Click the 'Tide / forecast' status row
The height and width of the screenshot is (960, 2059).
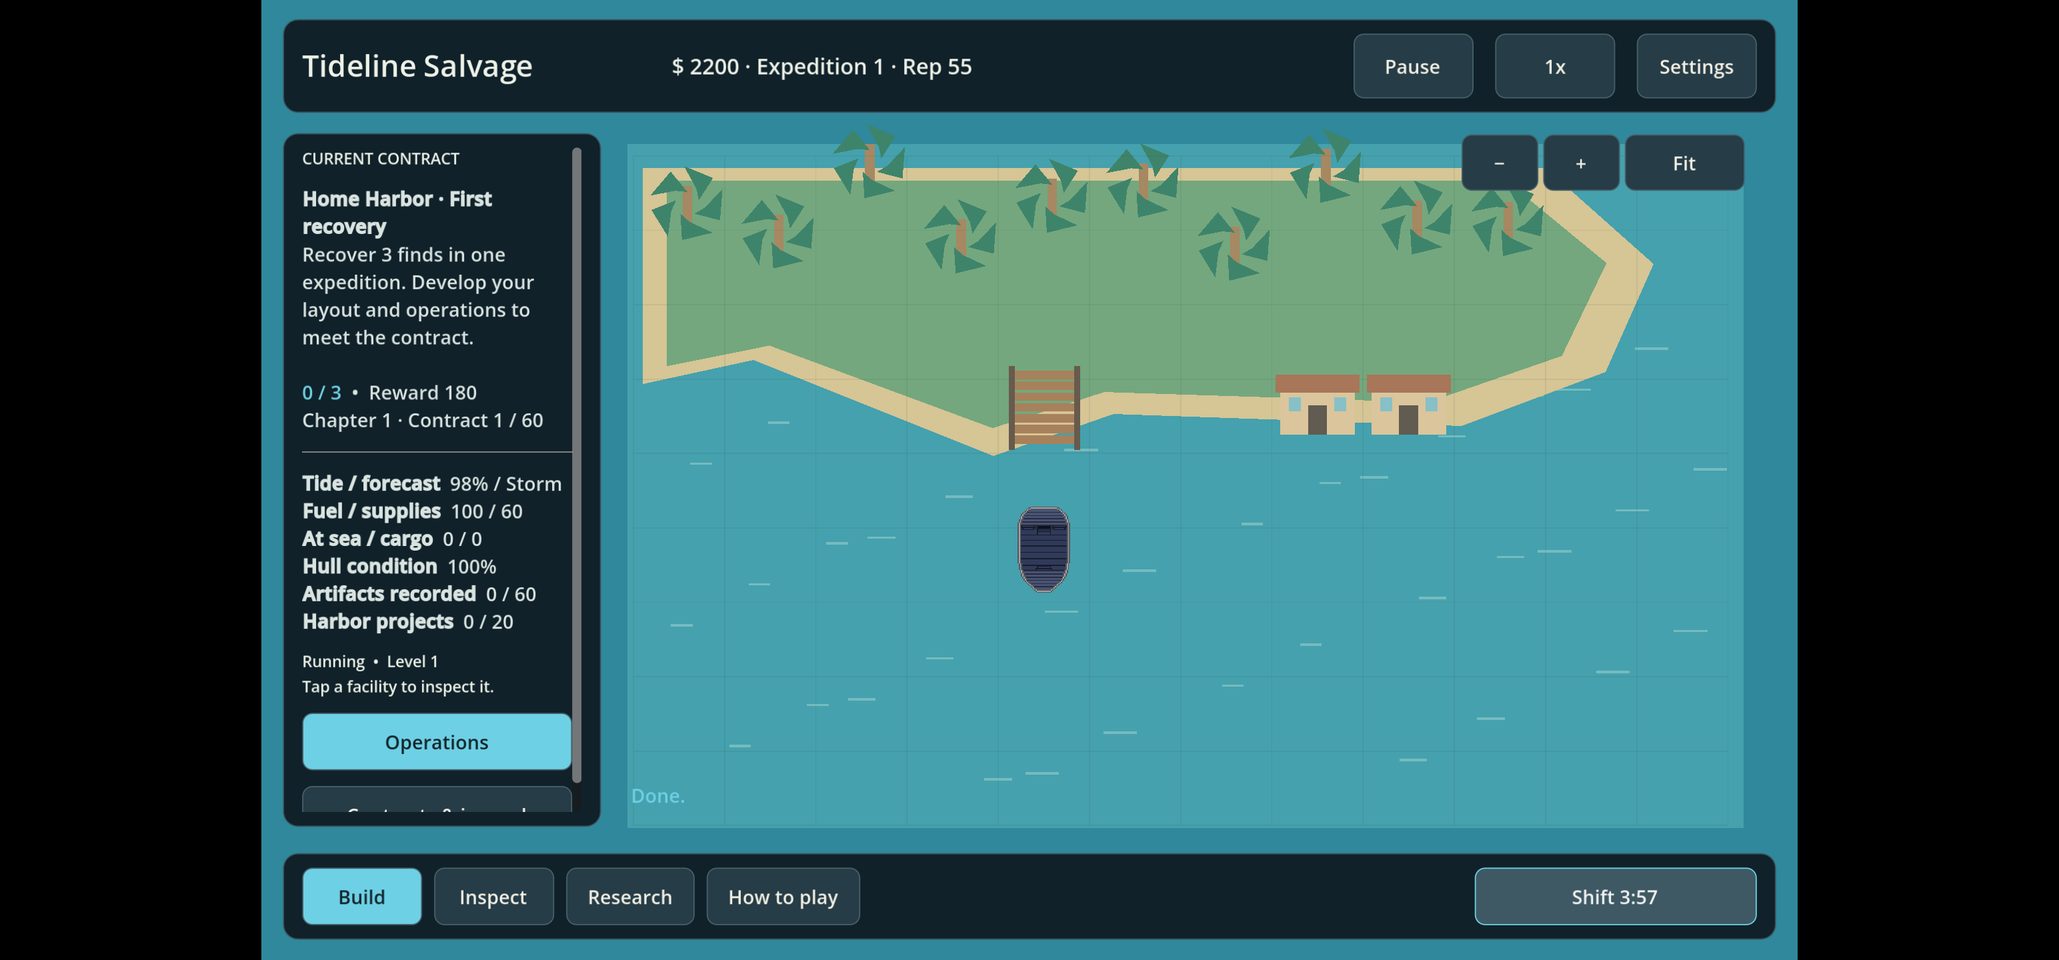tap(432, 484)
